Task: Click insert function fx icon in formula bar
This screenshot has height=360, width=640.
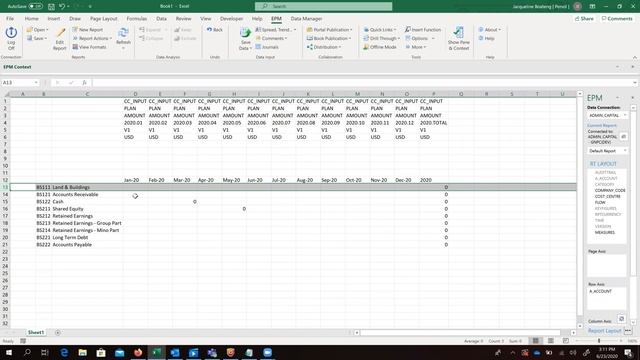Action: click(84, 82)
